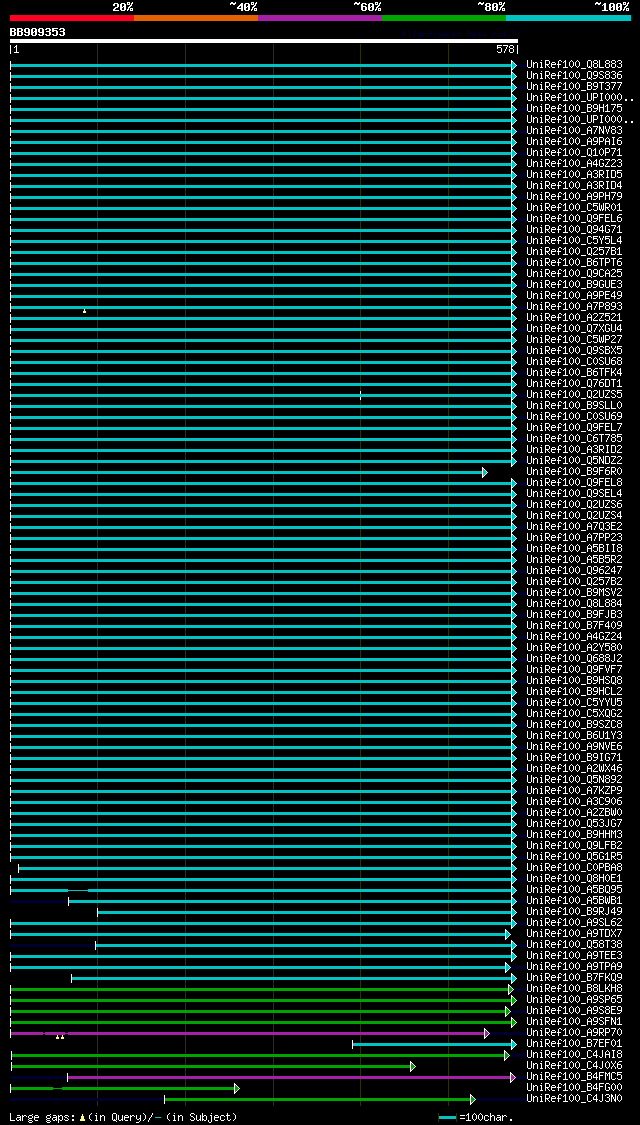Click the purple ~60% identity legend segment

(x=320, y=17)
